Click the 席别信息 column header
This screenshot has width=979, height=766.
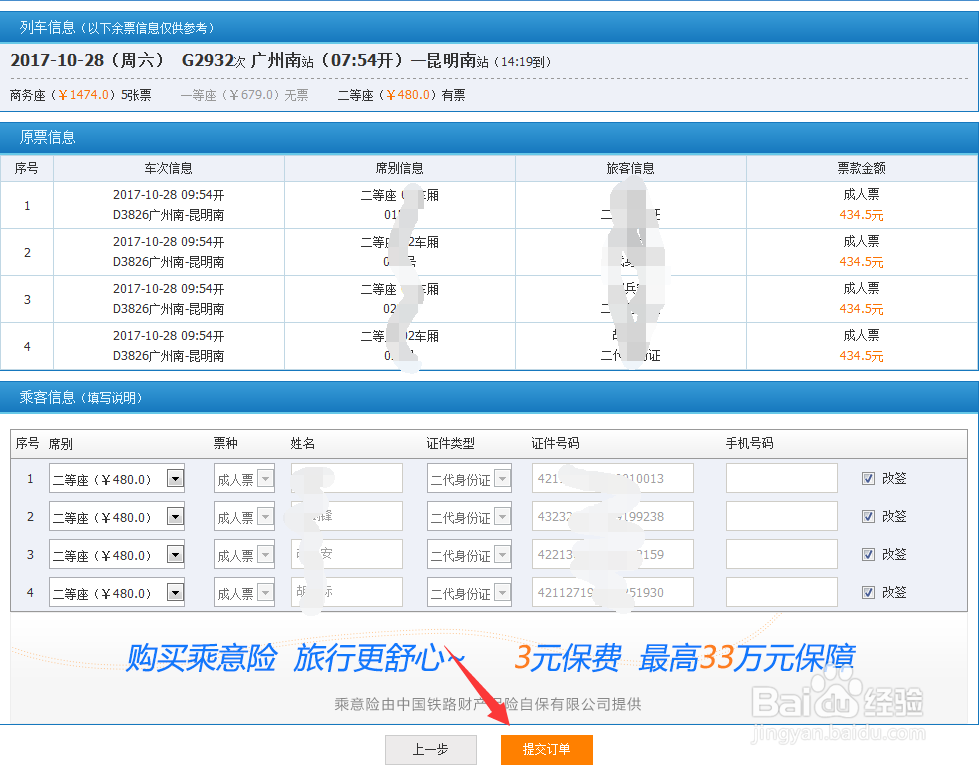[400, 168]
